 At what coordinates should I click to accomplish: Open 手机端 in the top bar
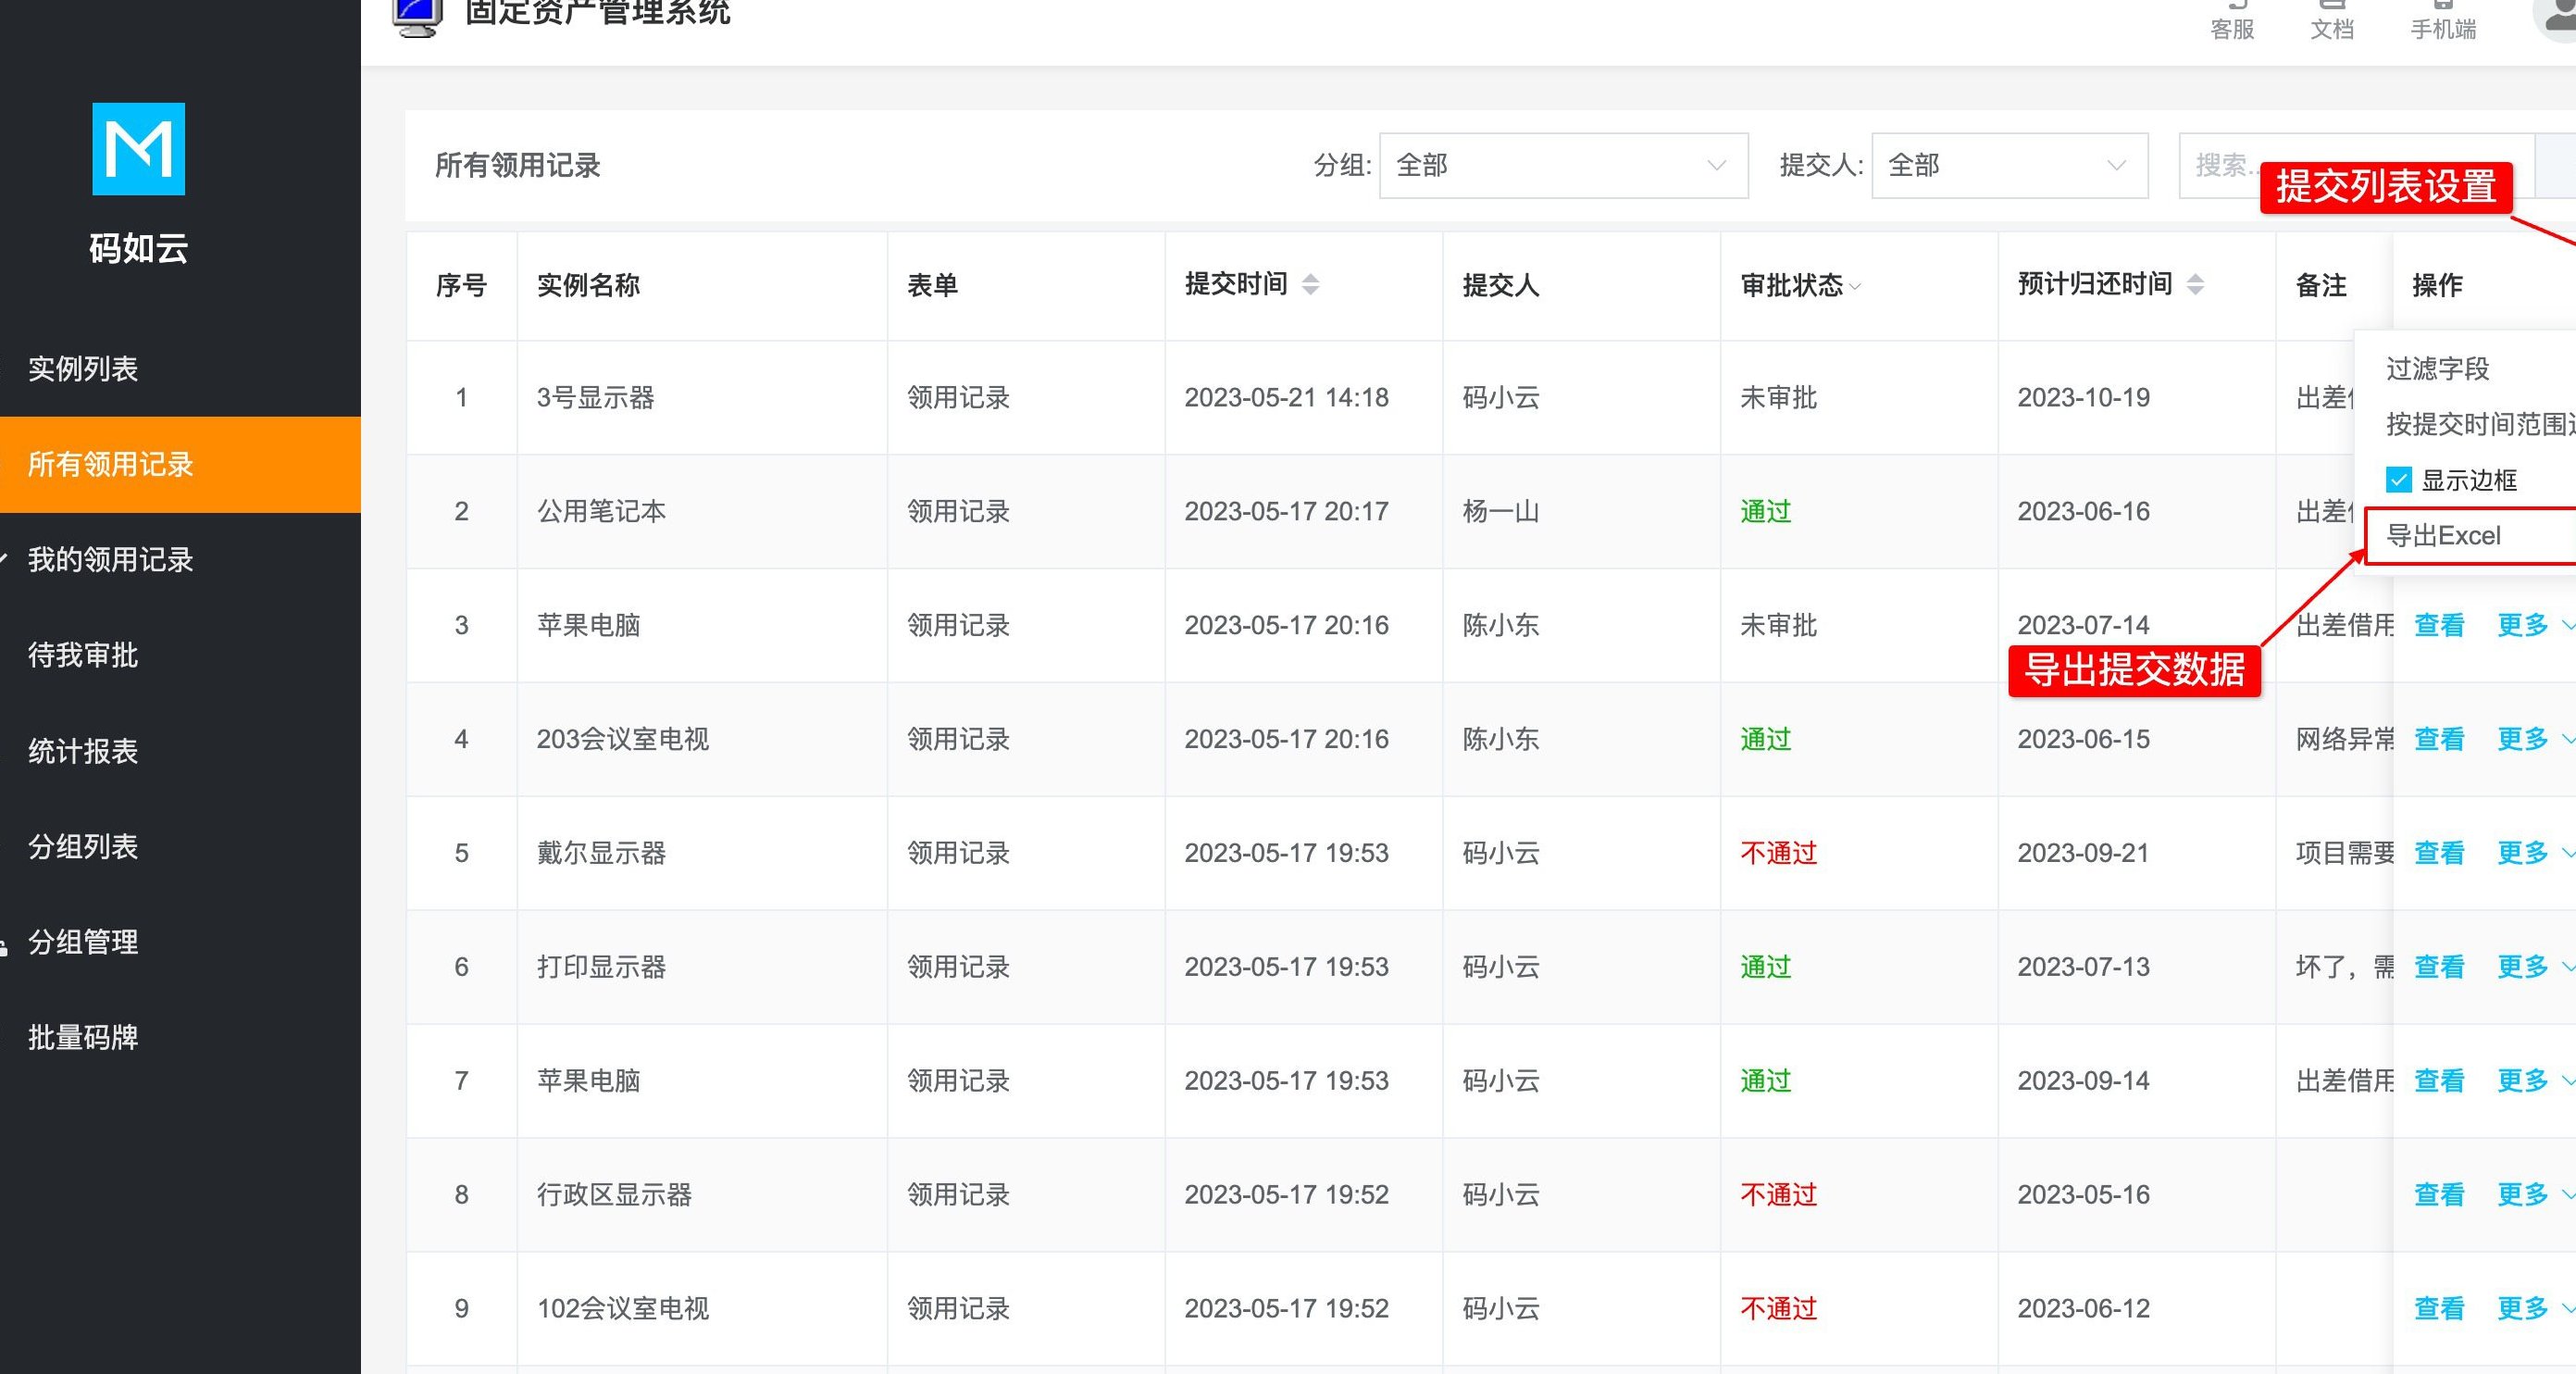point(2443,20)
